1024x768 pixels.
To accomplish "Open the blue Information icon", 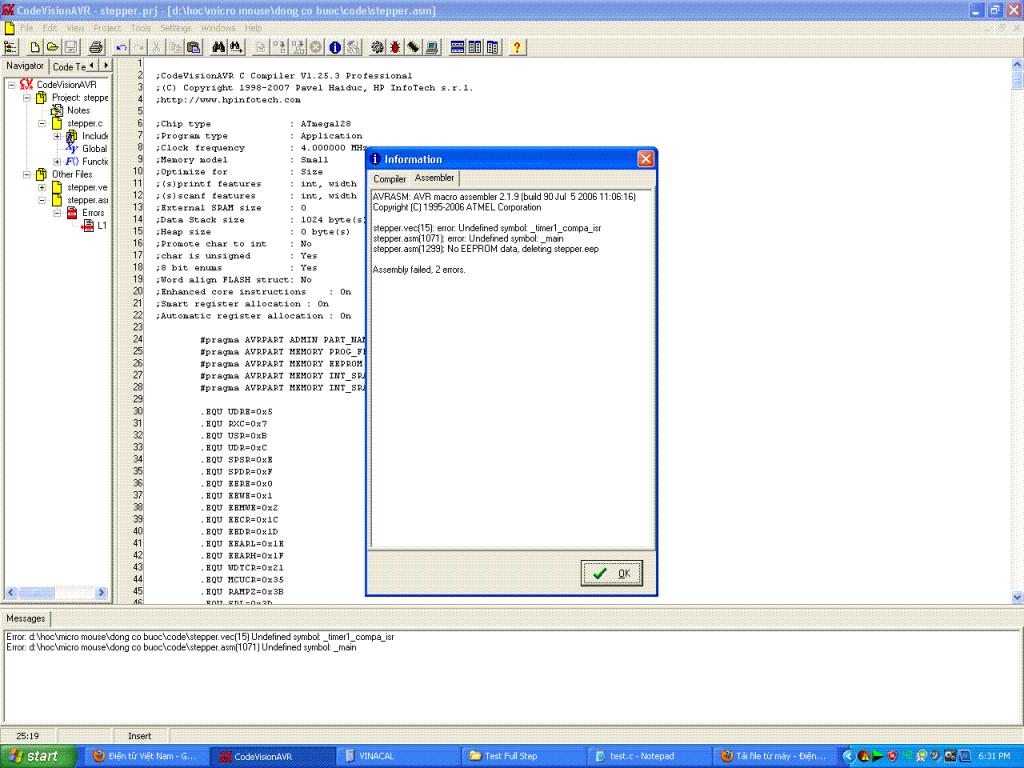I will tap(335, 47).
